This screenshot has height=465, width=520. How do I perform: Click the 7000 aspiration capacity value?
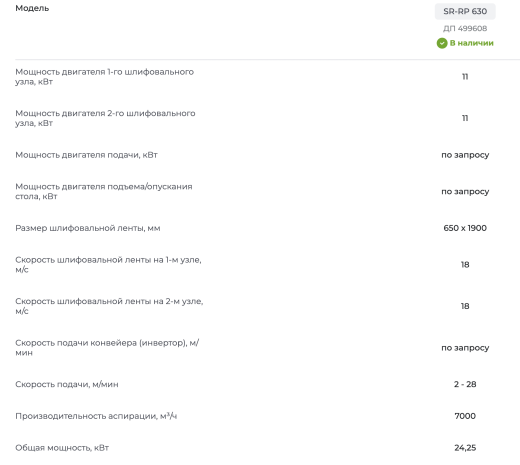coord(465,416)
